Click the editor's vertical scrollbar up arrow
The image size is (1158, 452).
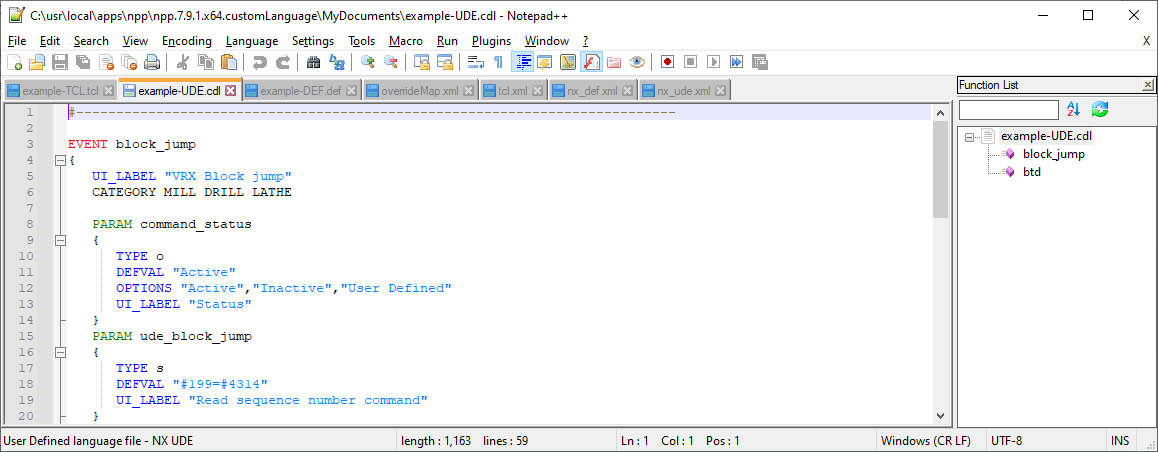pyautogui.click(x=939, y=114)
